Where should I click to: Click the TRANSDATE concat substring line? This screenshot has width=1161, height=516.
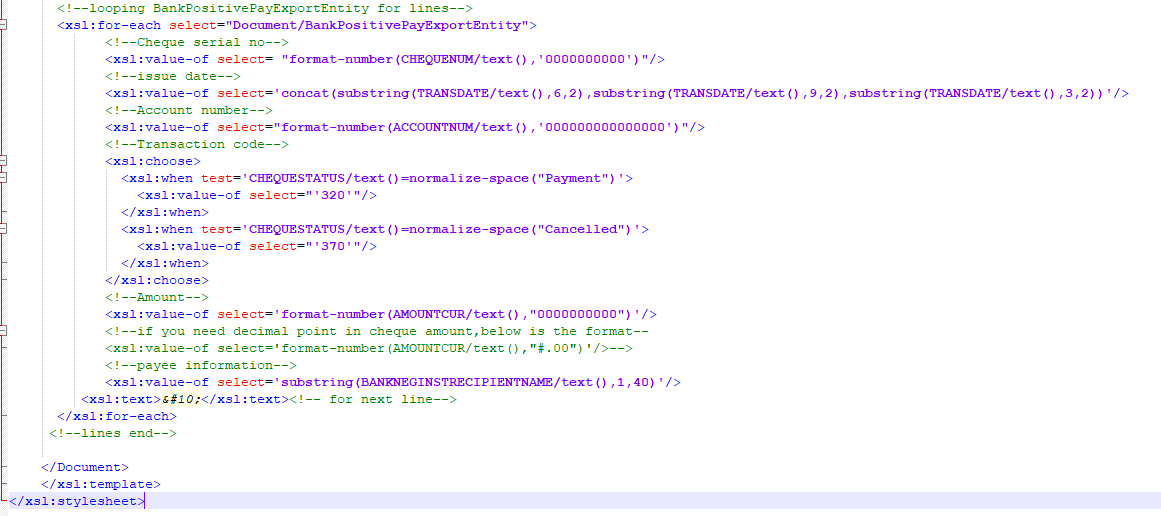[x=617, y=93]
